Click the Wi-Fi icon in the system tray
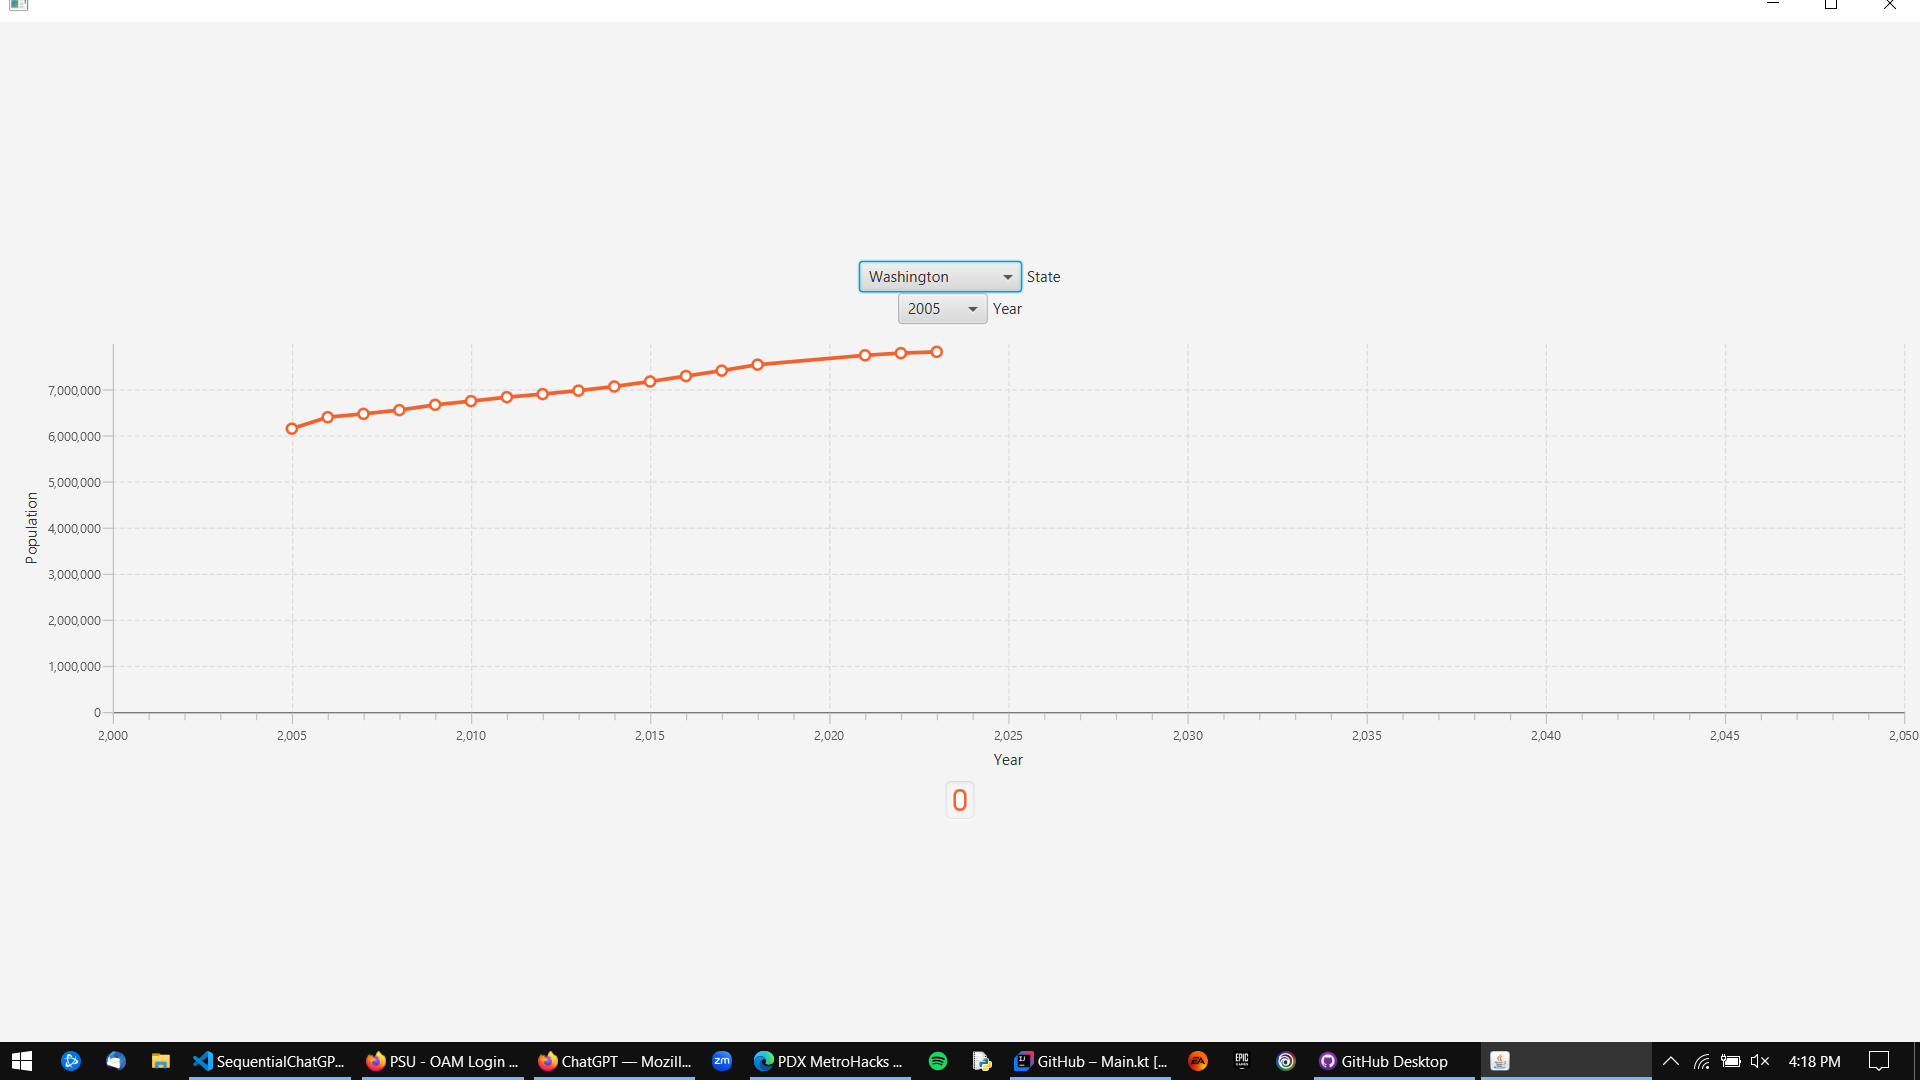The width and height of the screenshot is (1920, 1080). pos(1700,1061)
